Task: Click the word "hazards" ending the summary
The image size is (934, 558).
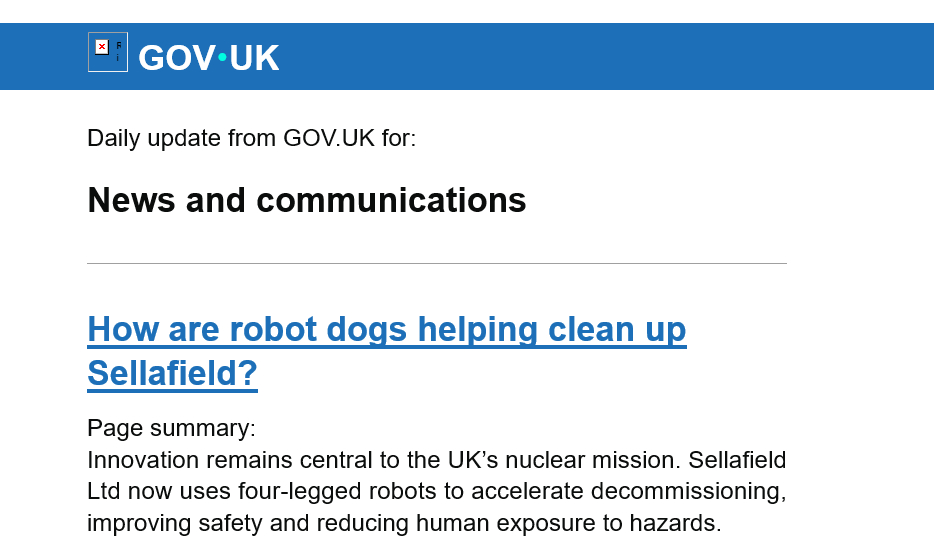Action: (679, 523)
